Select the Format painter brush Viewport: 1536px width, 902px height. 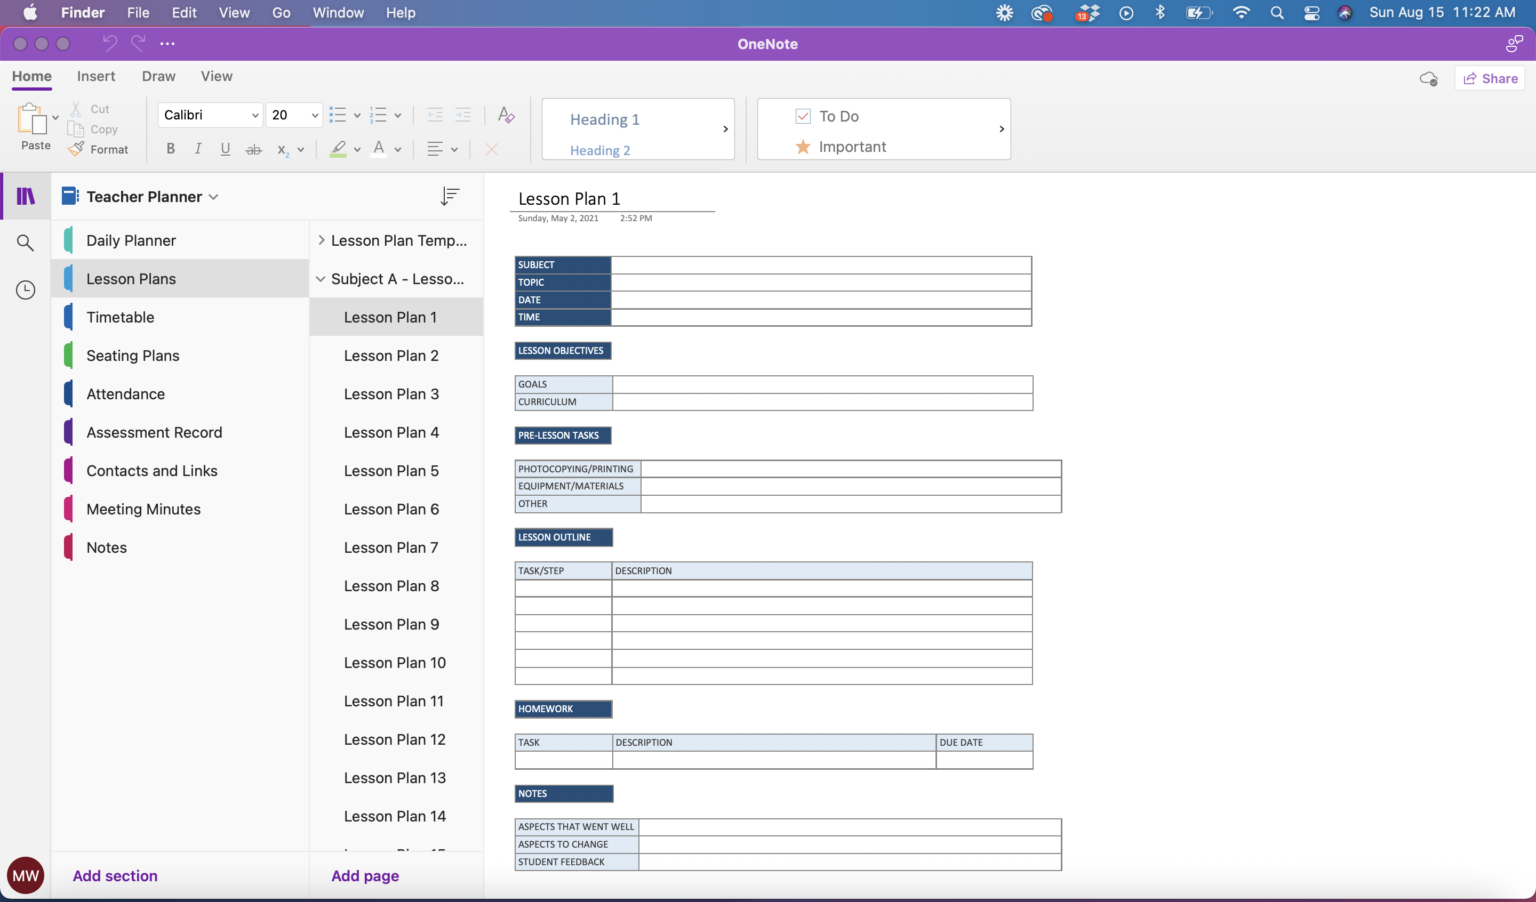click(76, 149)
